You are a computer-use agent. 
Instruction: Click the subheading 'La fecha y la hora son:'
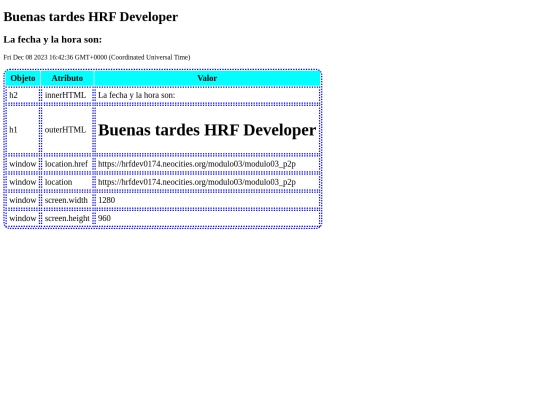point(53,40)
